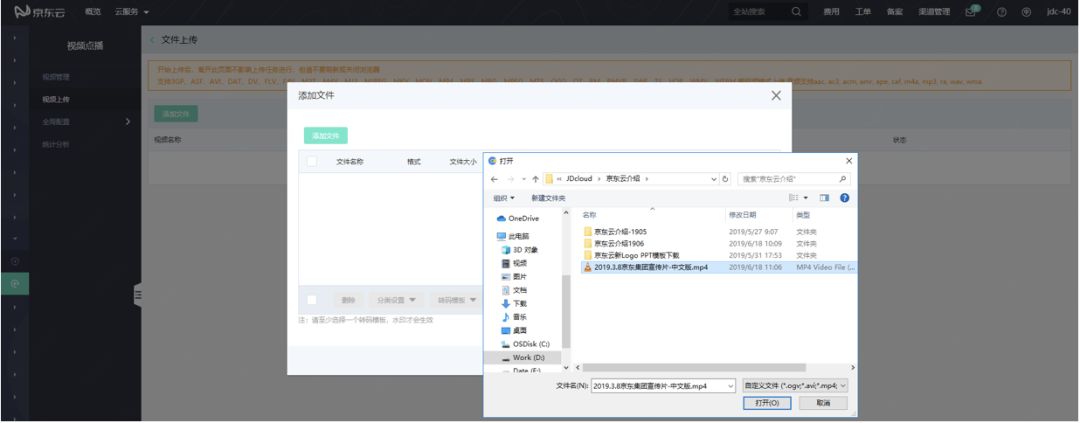1080x423 pixels.
Task: Click the Up one level arrow in file dialog
Action: [535, 178]
